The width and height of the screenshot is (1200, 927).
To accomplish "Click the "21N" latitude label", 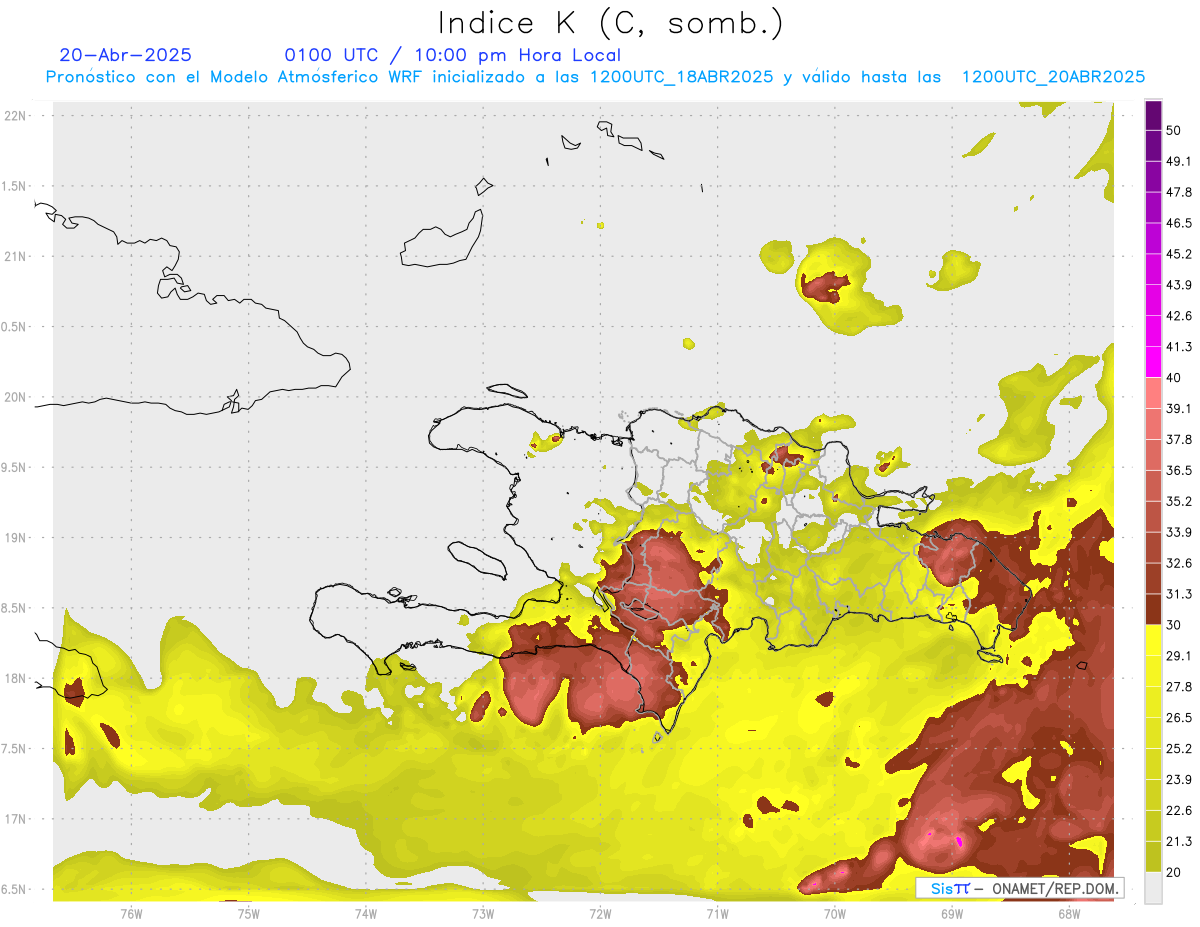I will pyautogui.click(x=16, y=256).
